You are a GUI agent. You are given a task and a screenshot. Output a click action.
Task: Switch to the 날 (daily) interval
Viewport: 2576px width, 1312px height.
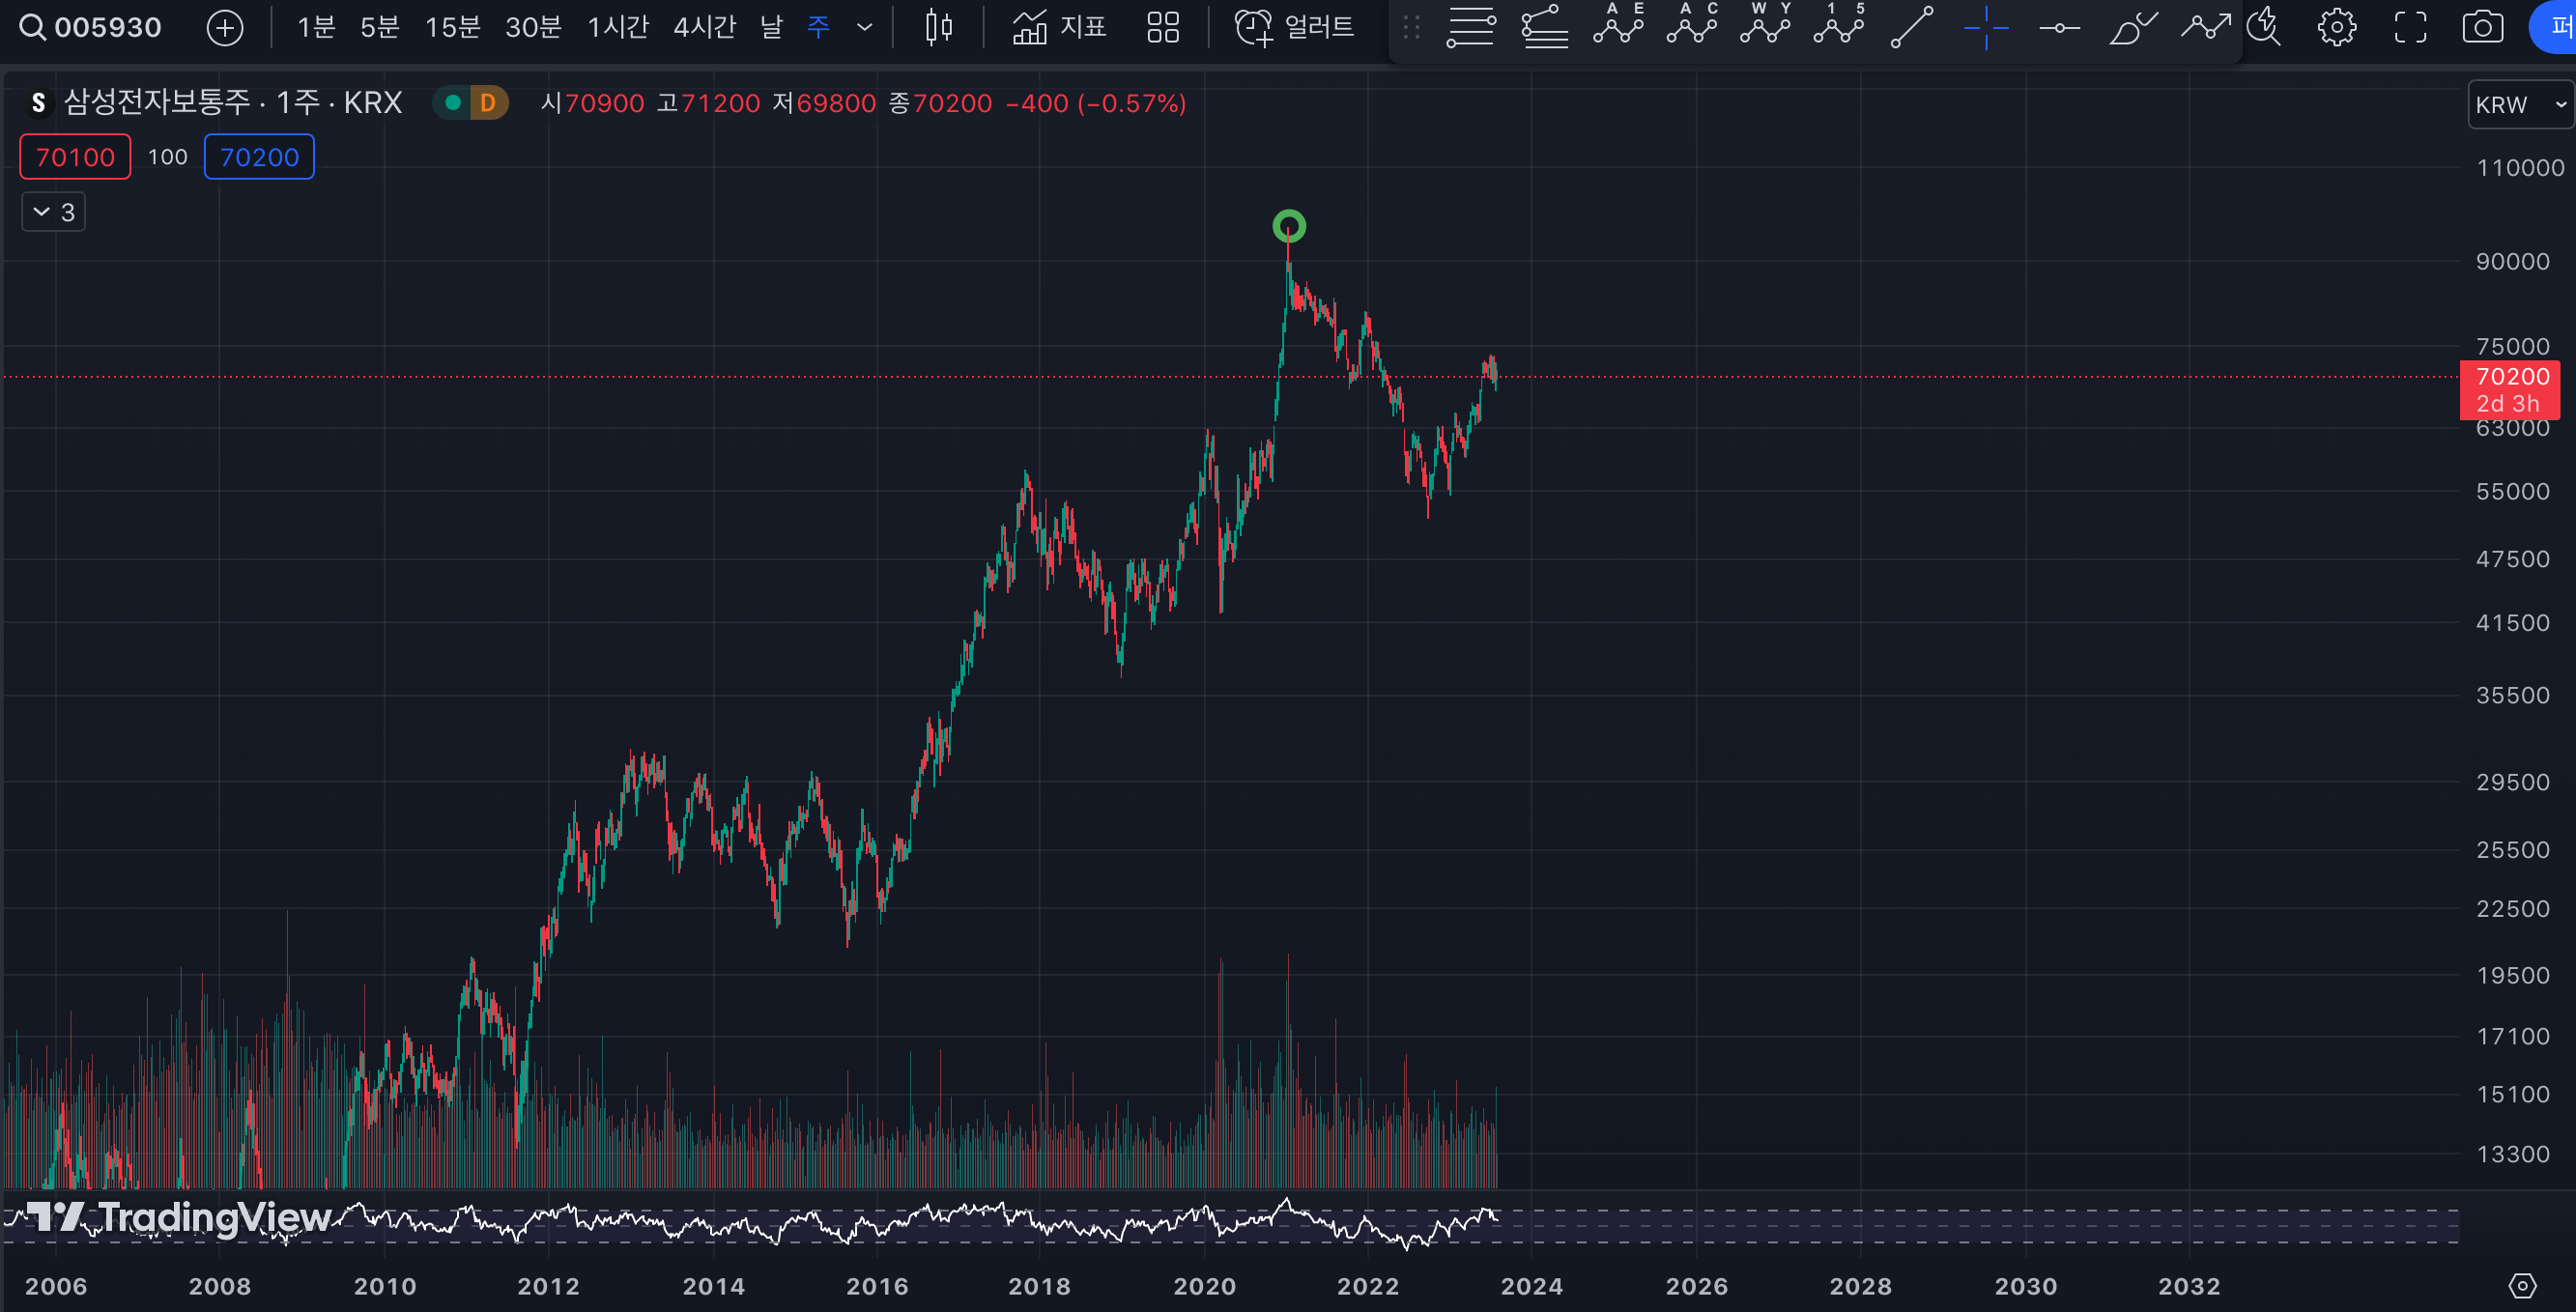771,27
